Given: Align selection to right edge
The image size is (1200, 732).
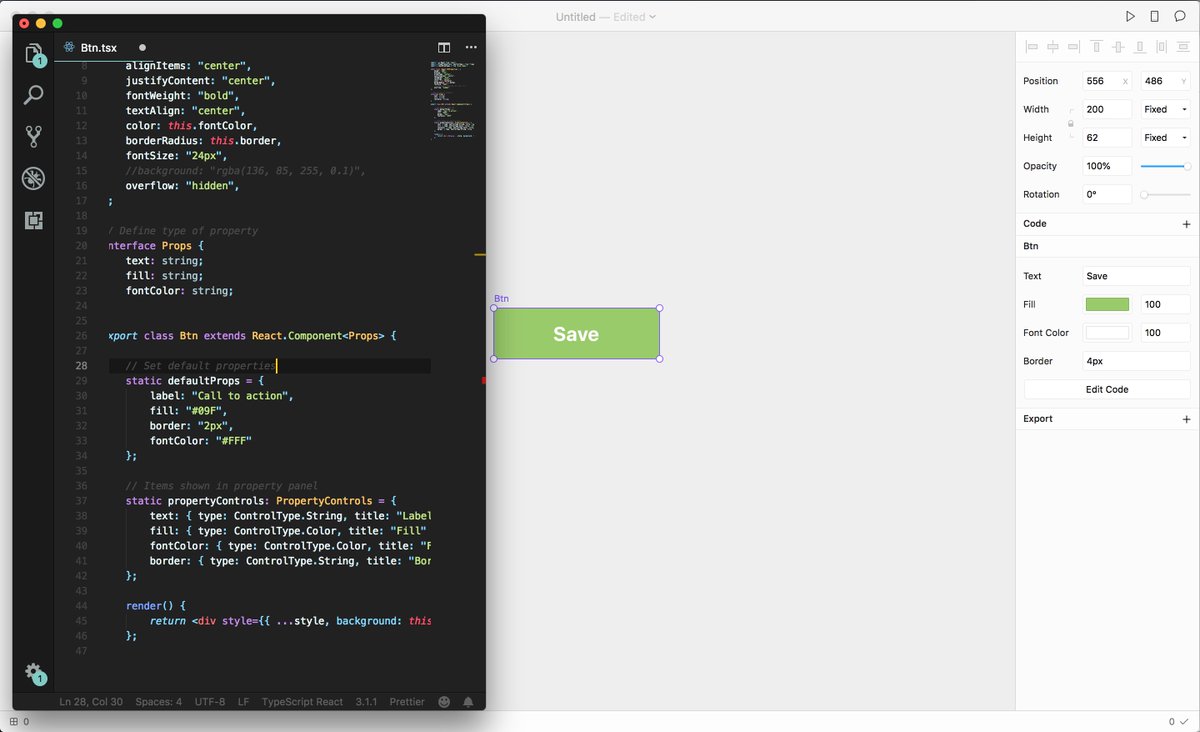Looking at the screenshot, I should click(1074, 46).
